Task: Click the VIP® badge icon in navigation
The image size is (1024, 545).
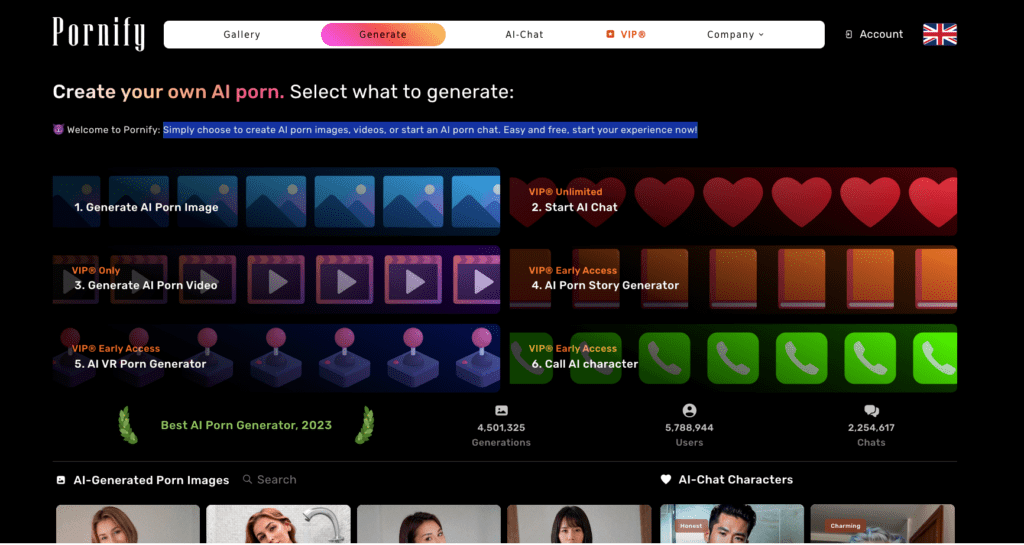Action: 610,35
